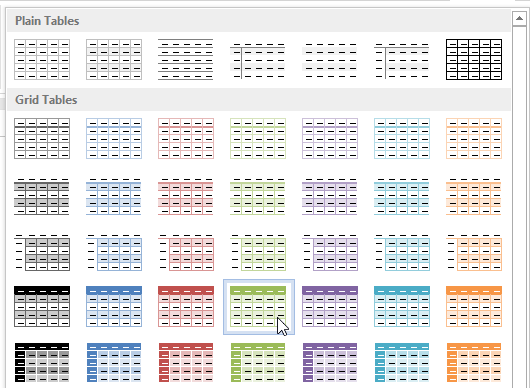Select purple Grid Table 3 with open first column

click(330, 252)
